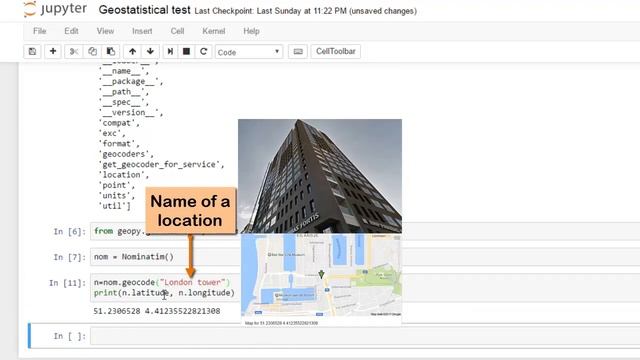This screenshot has width=640, height=360.
Task: Click the 'util' output line
Action: coord(114,206)
